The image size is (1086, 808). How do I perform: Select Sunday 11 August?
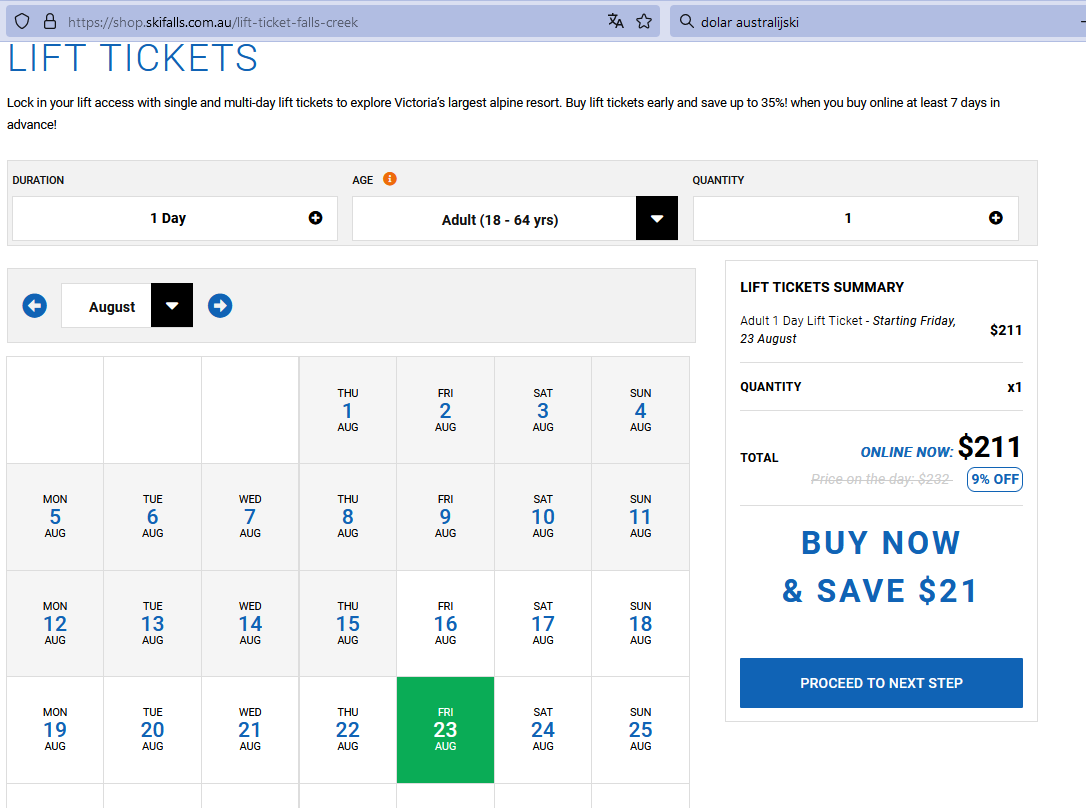[641, 517]
